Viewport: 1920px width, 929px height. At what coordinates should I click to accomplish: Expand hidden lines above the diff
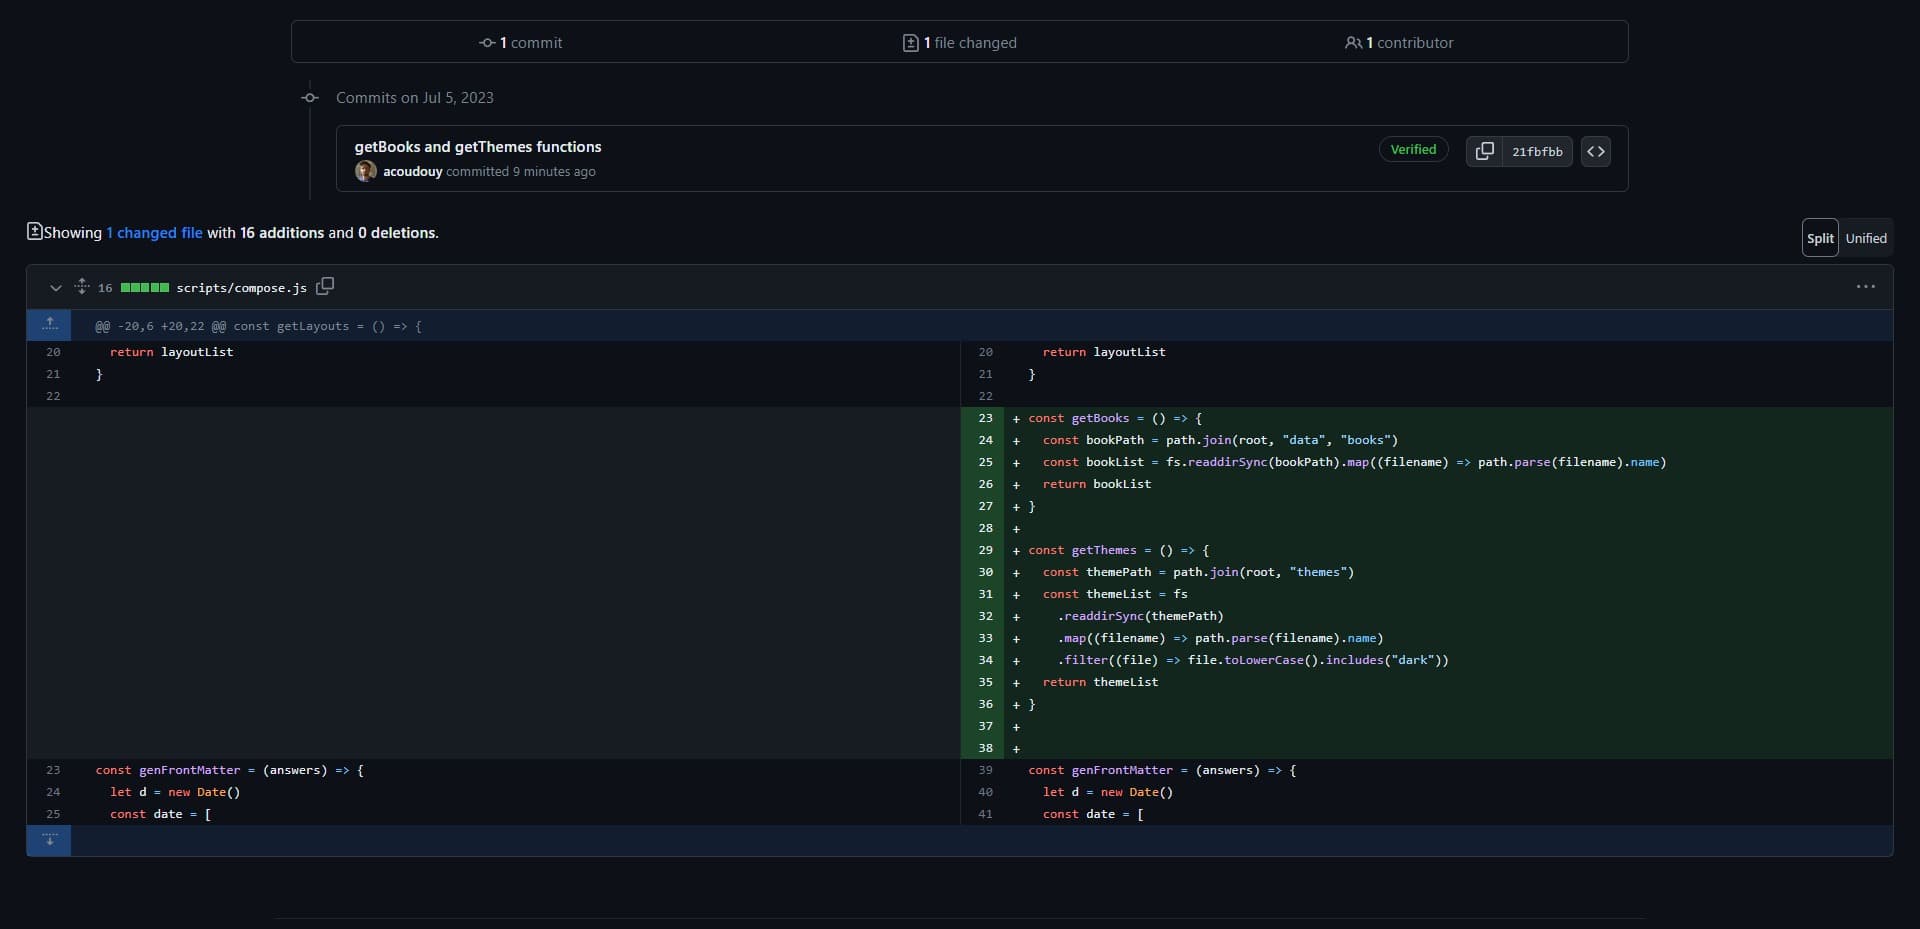[49, 325]
